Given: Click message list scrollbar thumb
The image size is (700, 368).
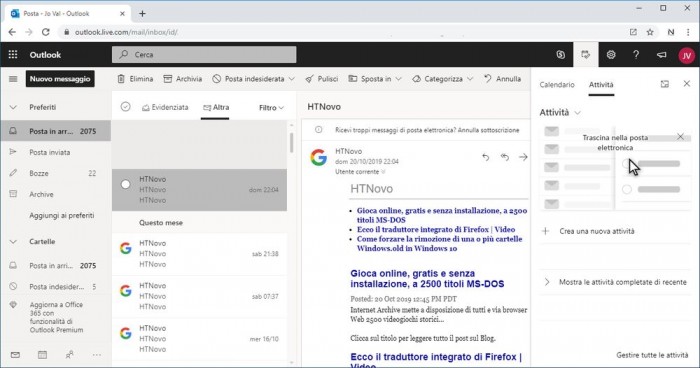Looking at the screenshot, I should click(292, 142).
